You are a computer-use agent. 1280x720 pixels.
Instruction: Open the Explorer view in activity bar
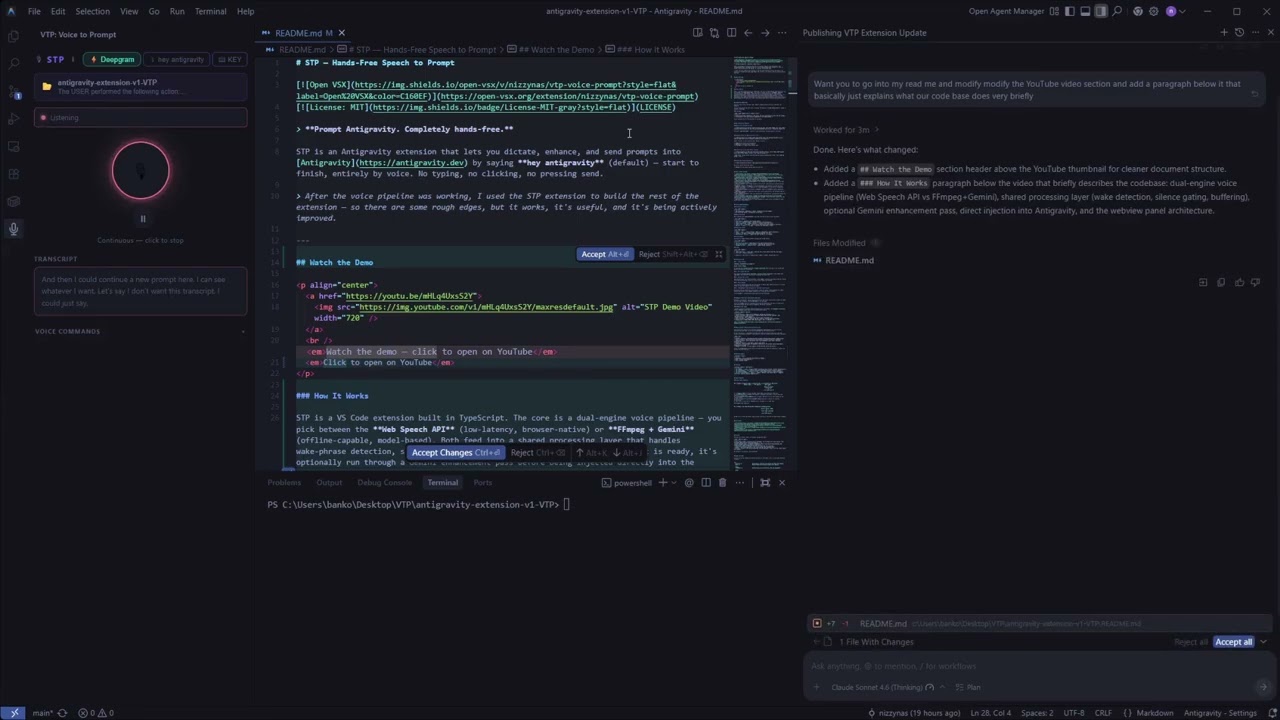pos(13,36)
